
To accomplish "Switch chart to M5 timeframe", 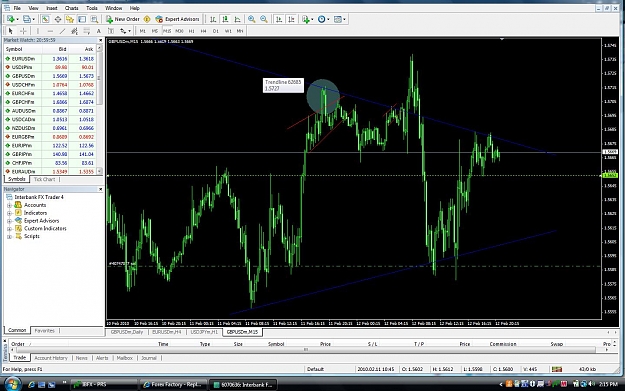I will coord(155,31).
